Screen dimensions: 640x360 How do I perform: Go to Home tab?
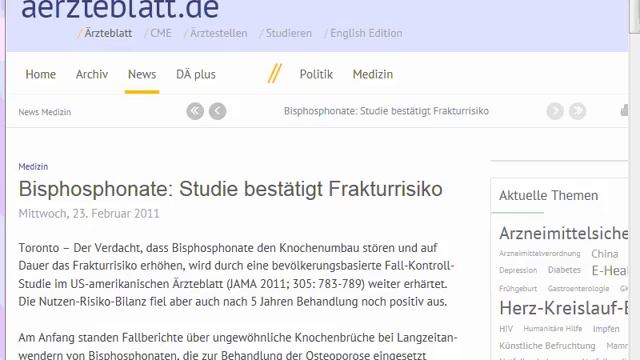tap(40, 74)
